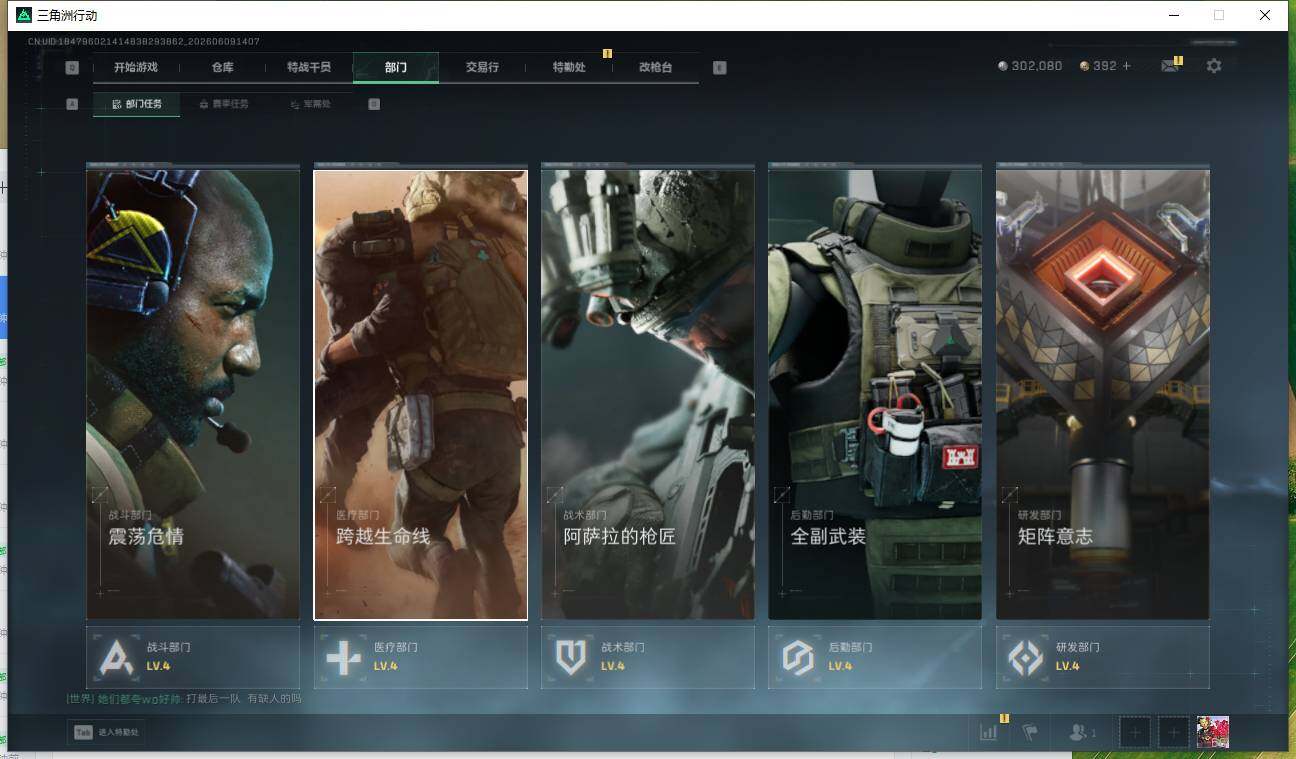The width and height of the screenshot is (1296, 759).
Task: Open the 特勤处 tab
Action: [x=569, y=68]
